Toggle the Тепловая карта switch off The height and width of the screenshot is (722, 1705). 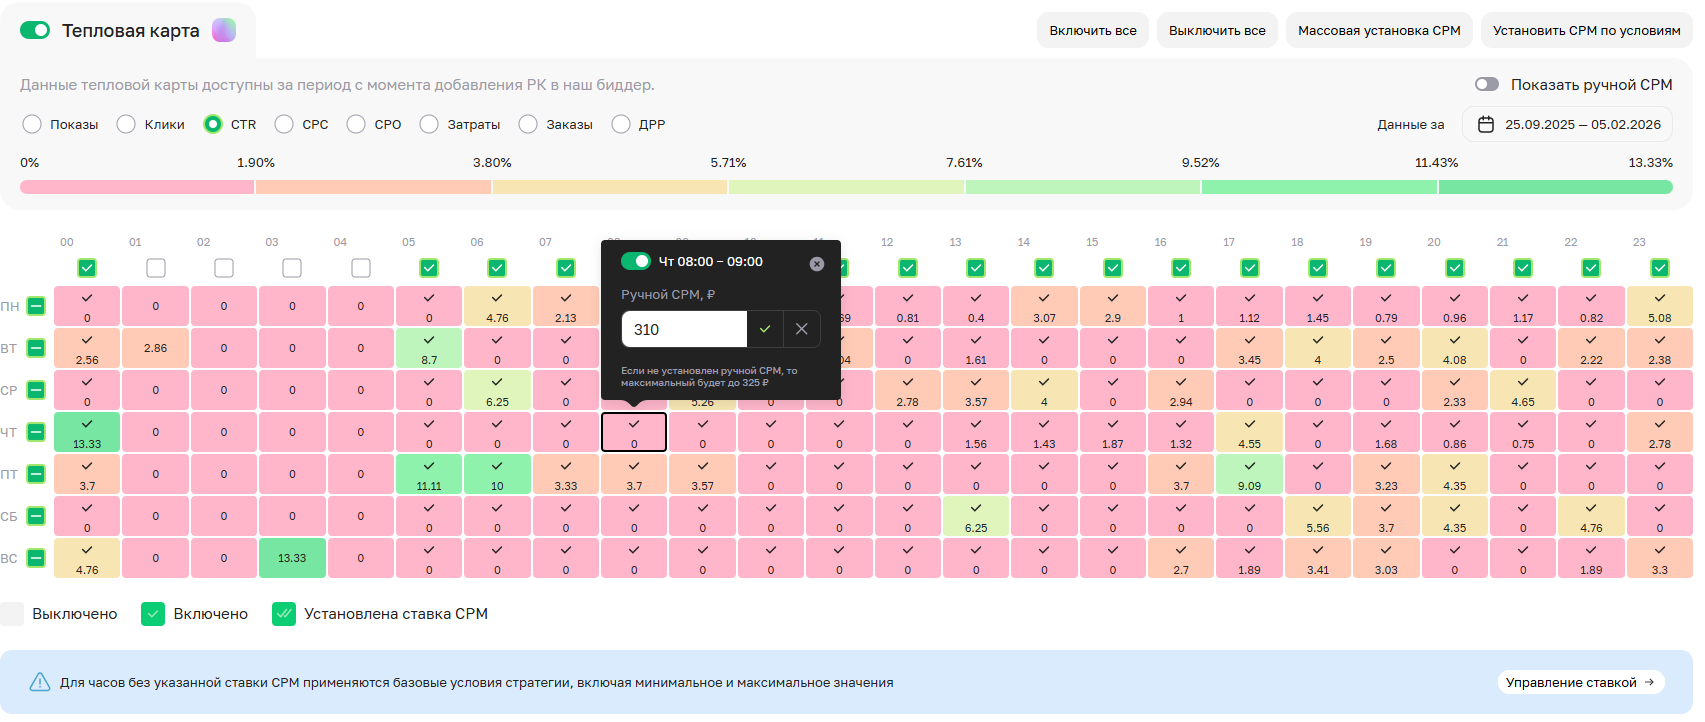tap(35, 30)
